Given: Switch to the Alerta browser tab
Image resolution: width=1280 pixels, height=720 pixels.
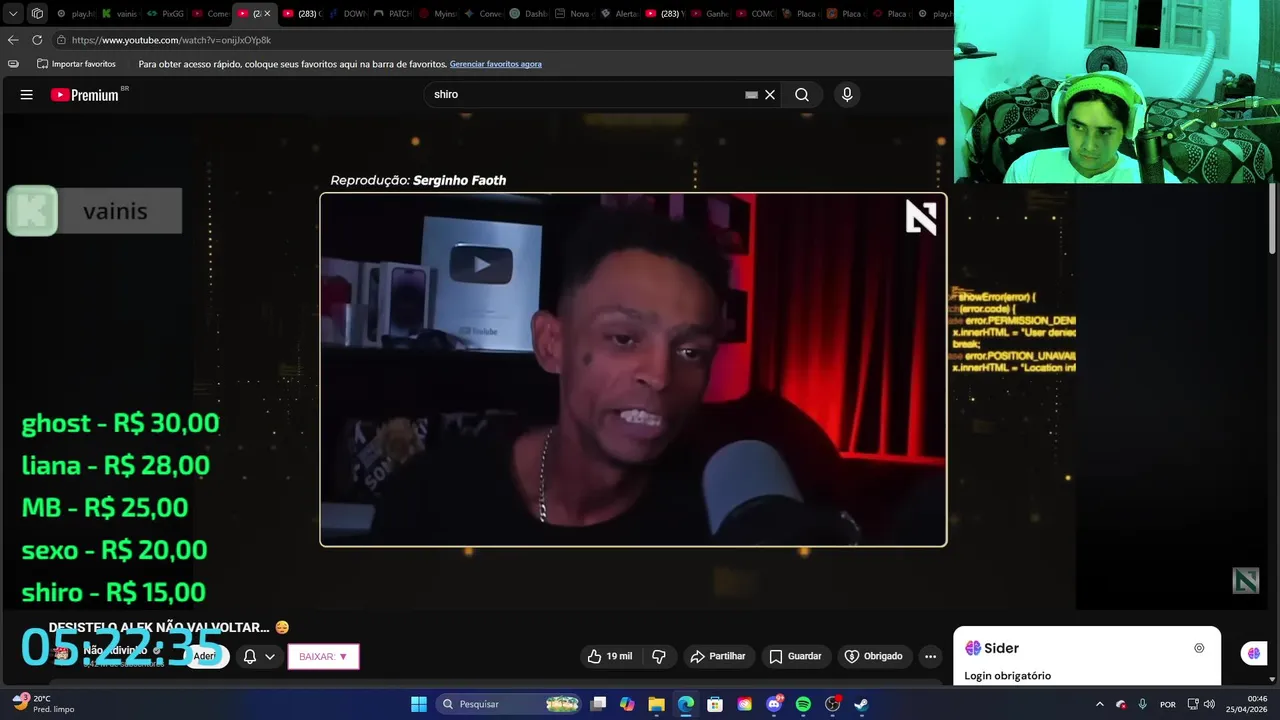Looking at the screenshot, I should pyautogui.click(x=619, y=14).
